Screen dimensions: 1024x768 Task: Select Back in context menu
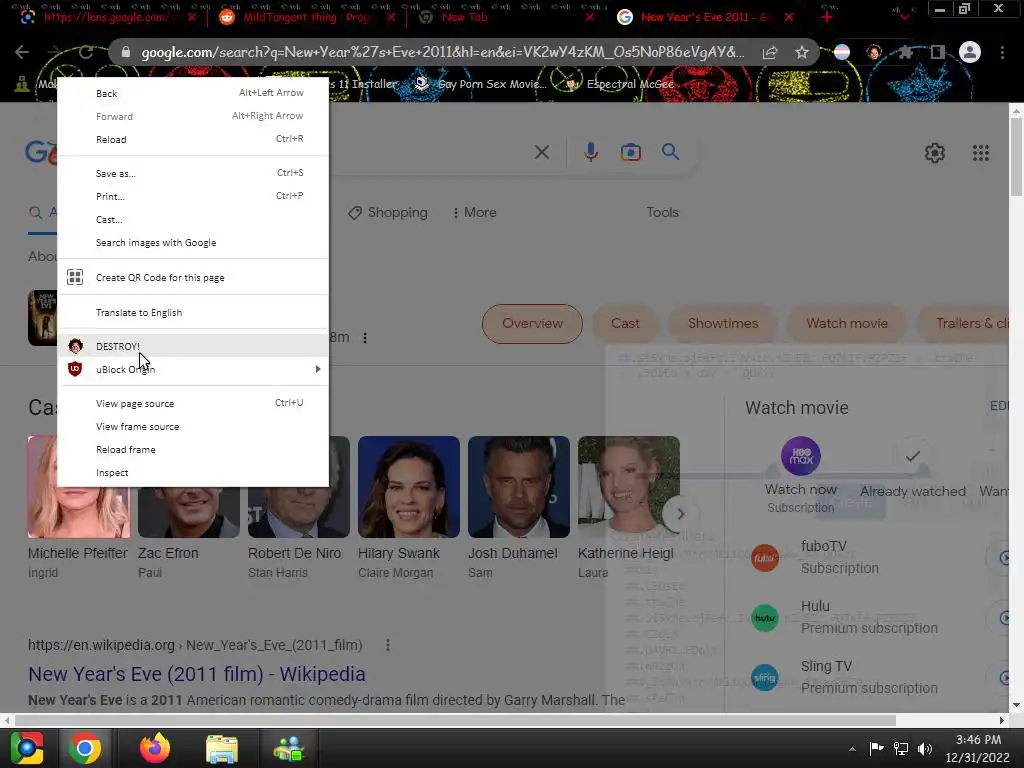pyautogui.click(x=193, y=93)
